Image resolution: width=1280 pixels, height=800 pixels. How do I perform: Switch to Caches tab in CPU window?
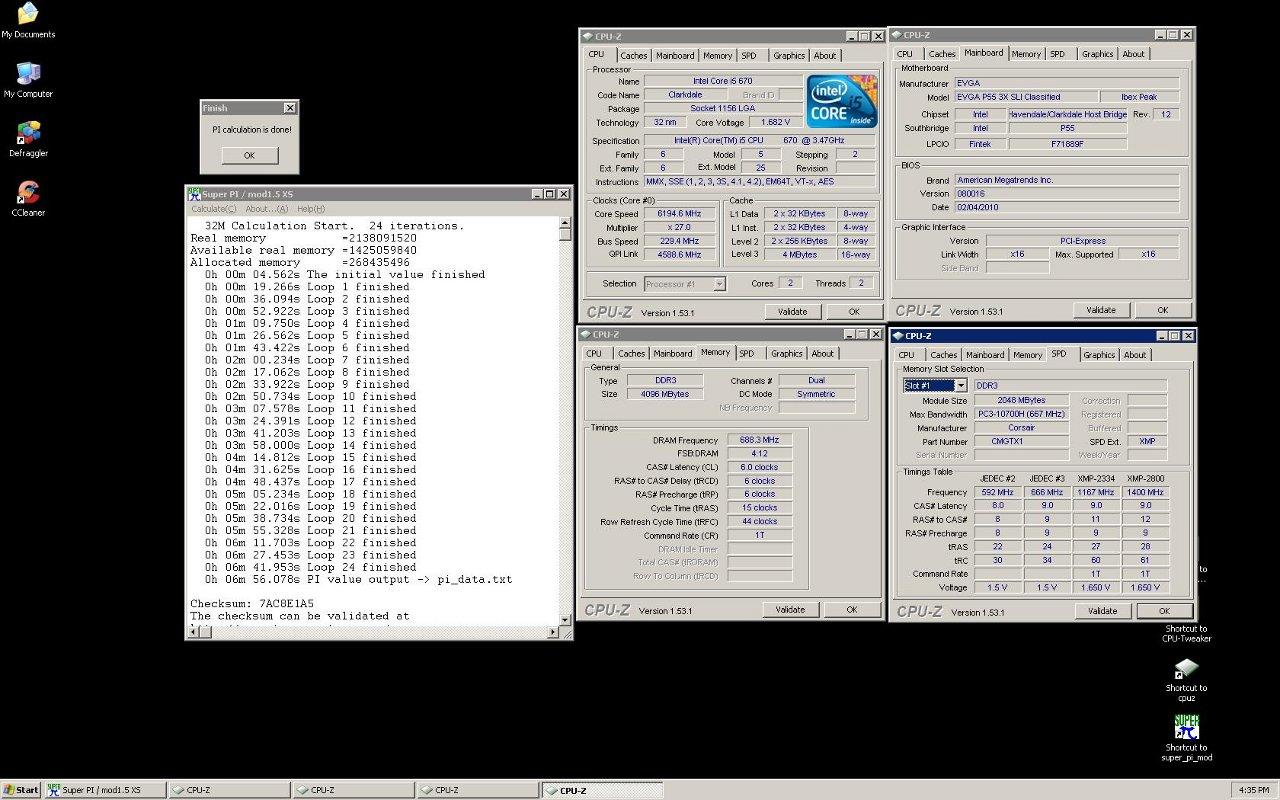[634, 56]
